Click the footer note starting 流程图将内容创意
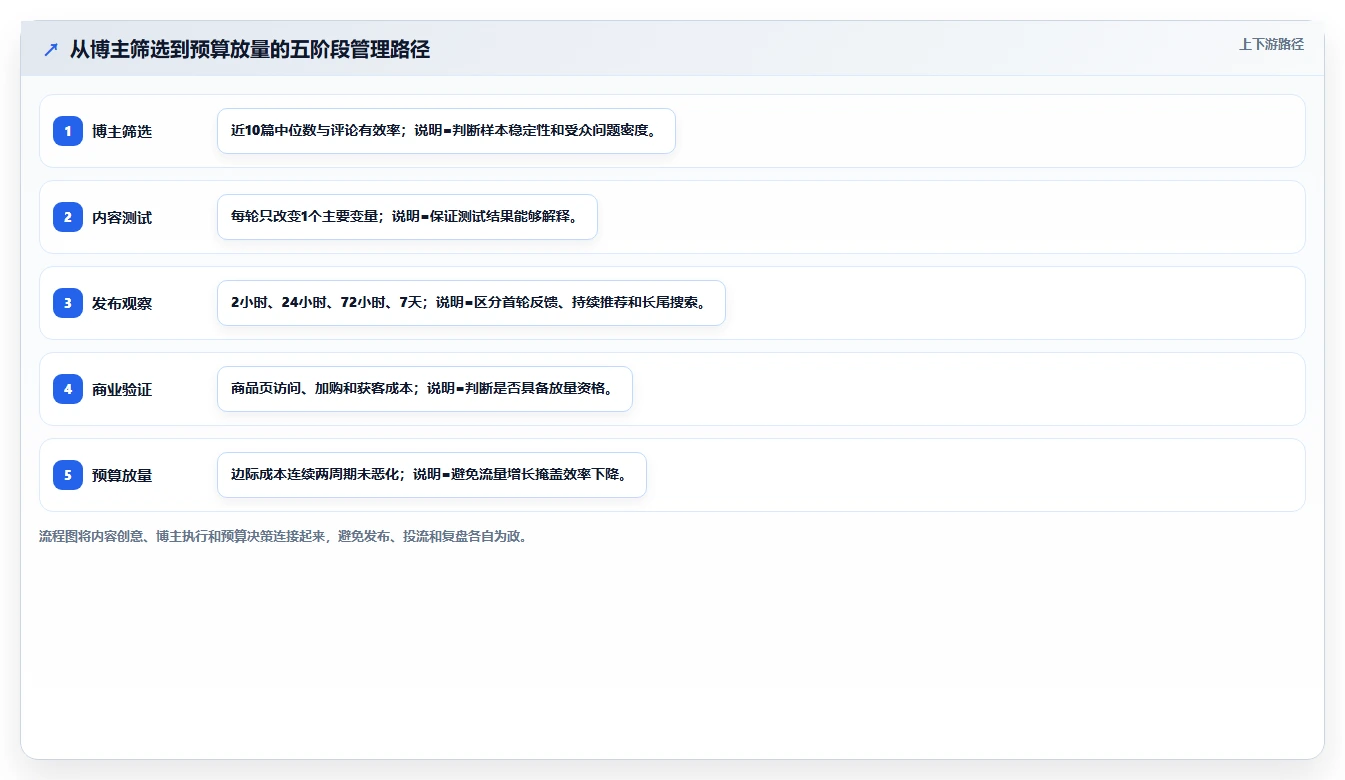The image size is (1345, 780). [286, 537]
